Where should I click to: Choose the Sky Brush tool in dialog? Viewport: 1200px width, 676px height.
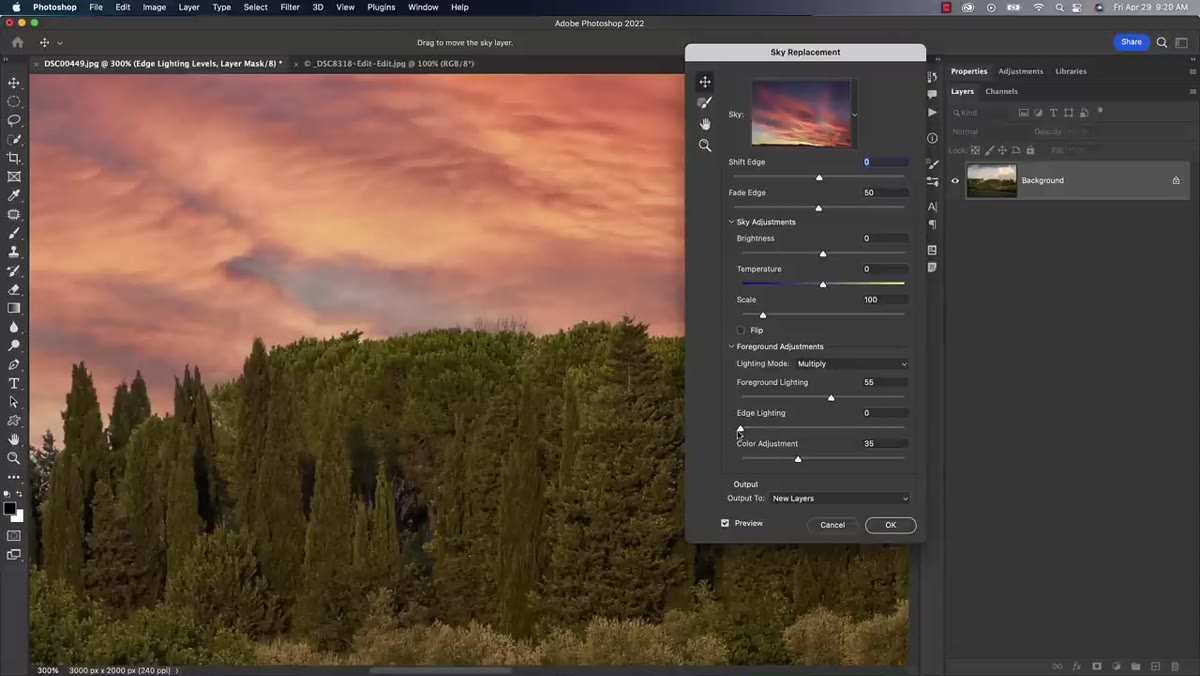[x=705, y=103]
